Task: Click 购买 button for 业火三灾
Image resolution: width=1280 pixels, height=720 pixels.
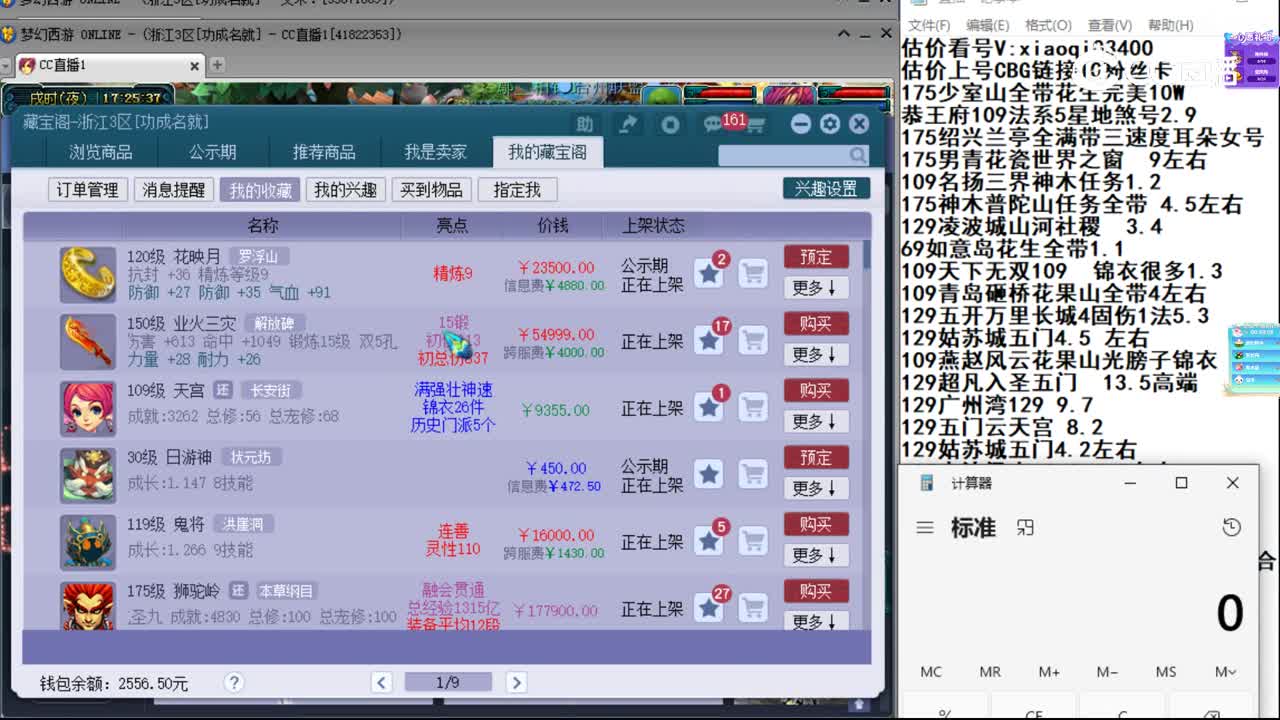Action: pyautogui.click(x=816, y=324)
